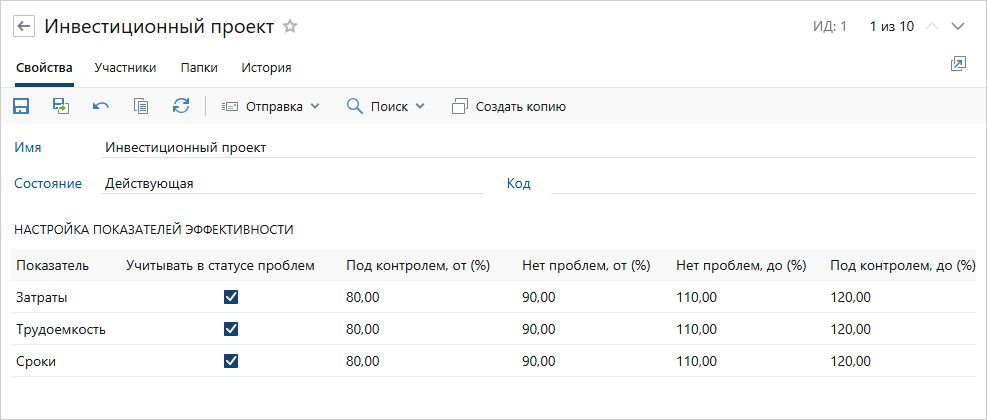
Task: Click the Save icon in toolbar
Action: pos(21,106)
